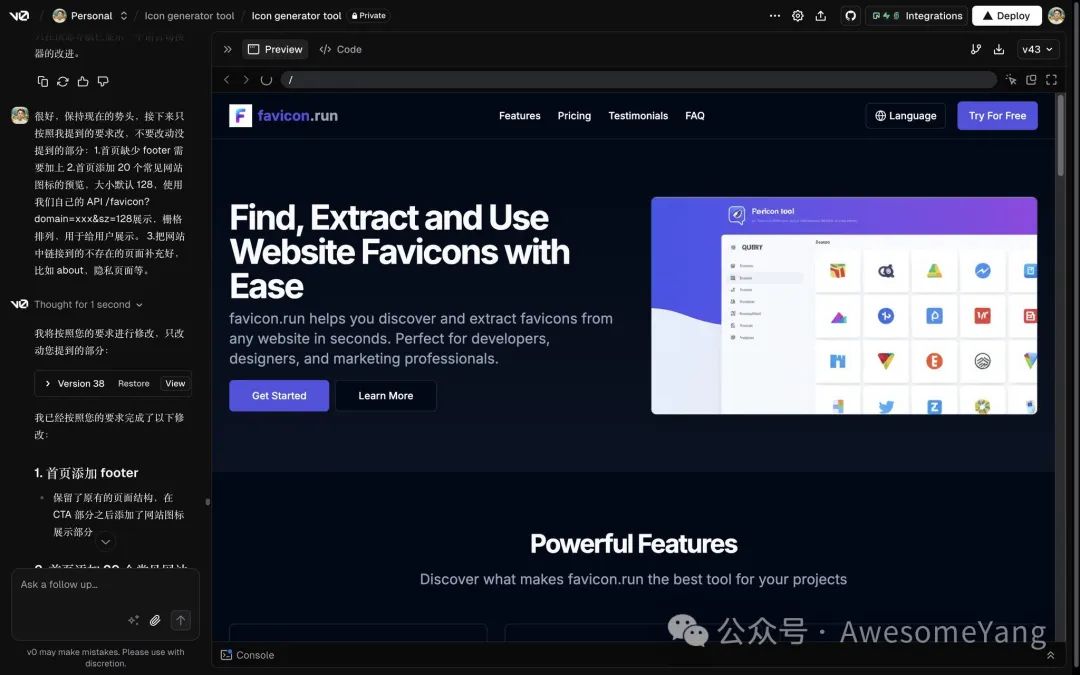Image resolution: width=1080 pixels, height=675 pixels.
Task: Open the Testimonials nav link
Action: coord(638,116)
